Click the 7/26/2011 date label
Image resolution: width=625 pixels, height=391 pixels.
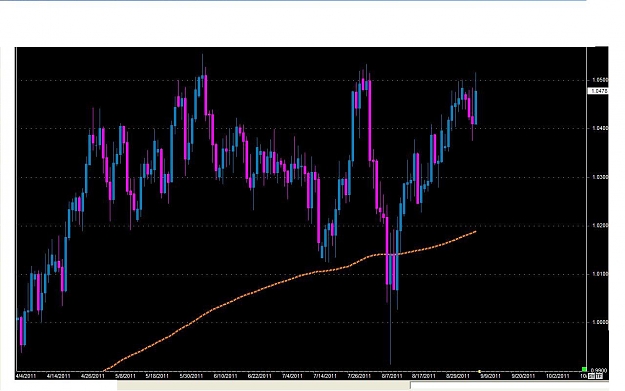[x=360, y=376]
